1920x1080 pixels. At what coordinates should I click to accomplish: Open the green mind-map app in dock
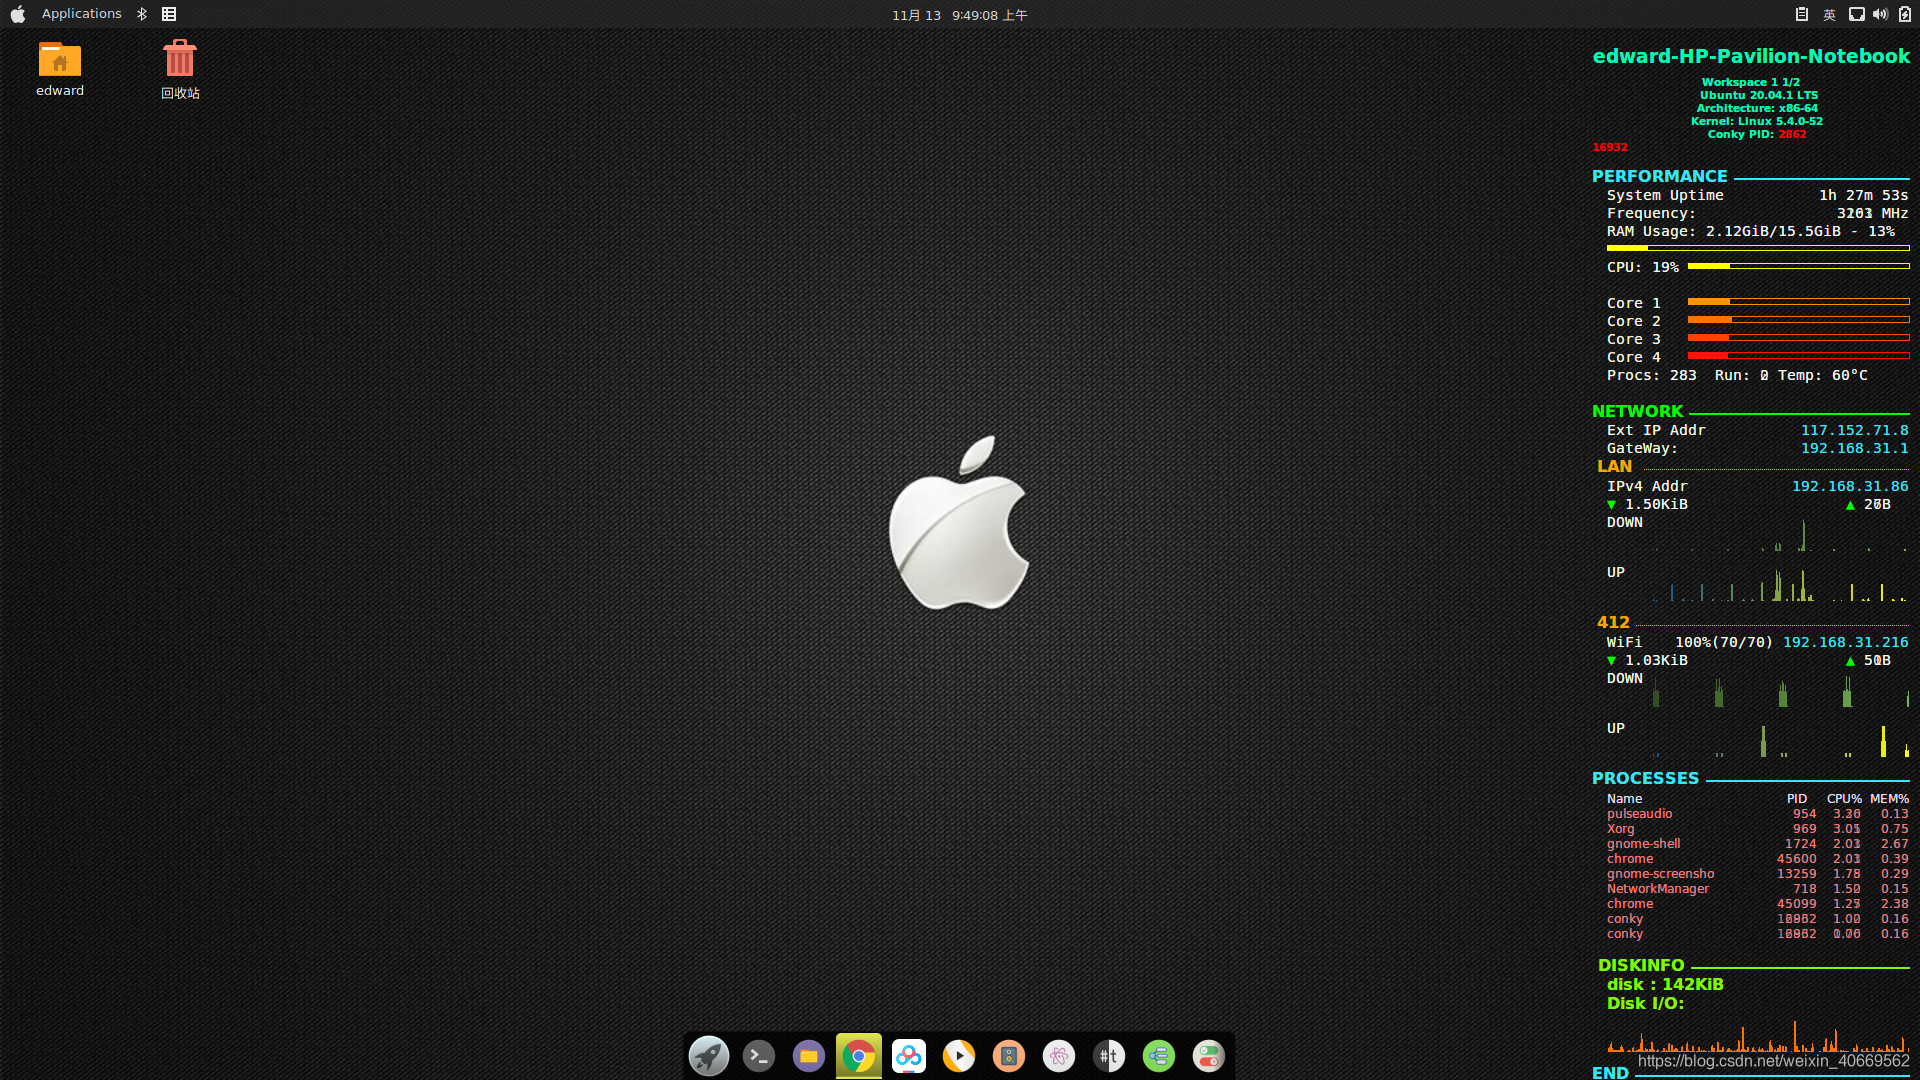[x=1159, y=1056]
